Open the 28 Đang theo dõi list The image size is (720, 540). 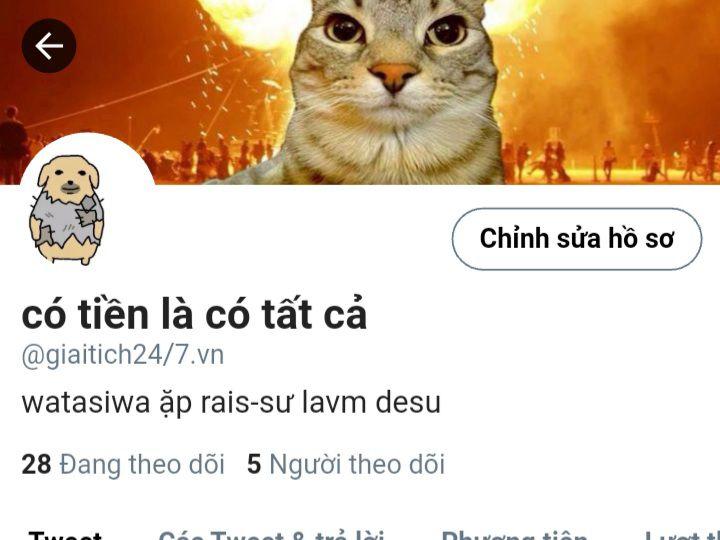[123, 464]
